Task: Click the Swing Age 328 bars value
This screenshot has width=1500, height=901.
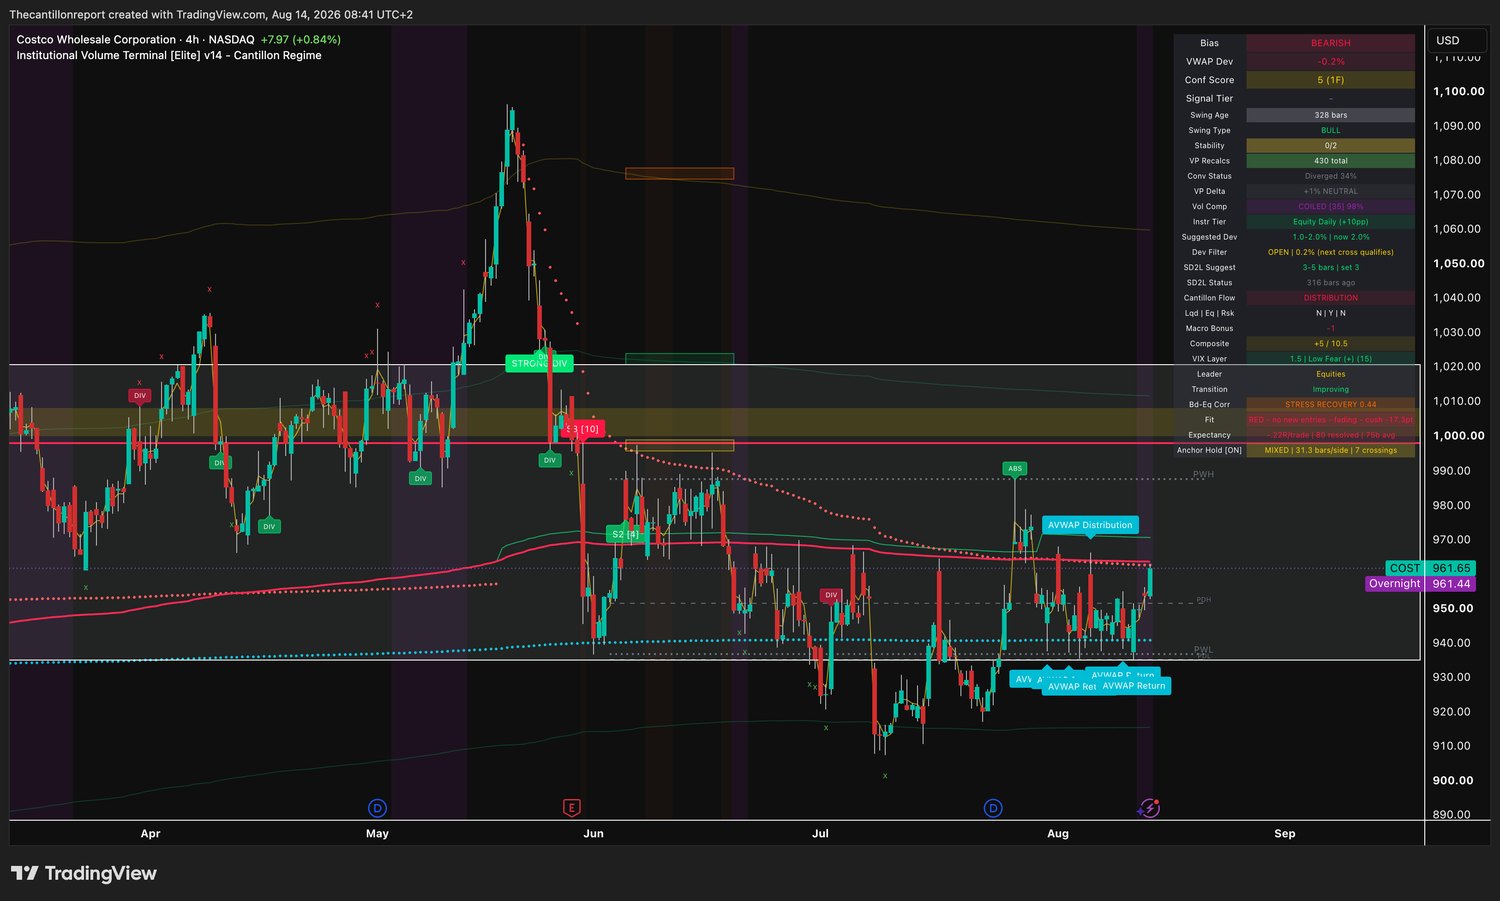Action: click(x=1330, y=115)
